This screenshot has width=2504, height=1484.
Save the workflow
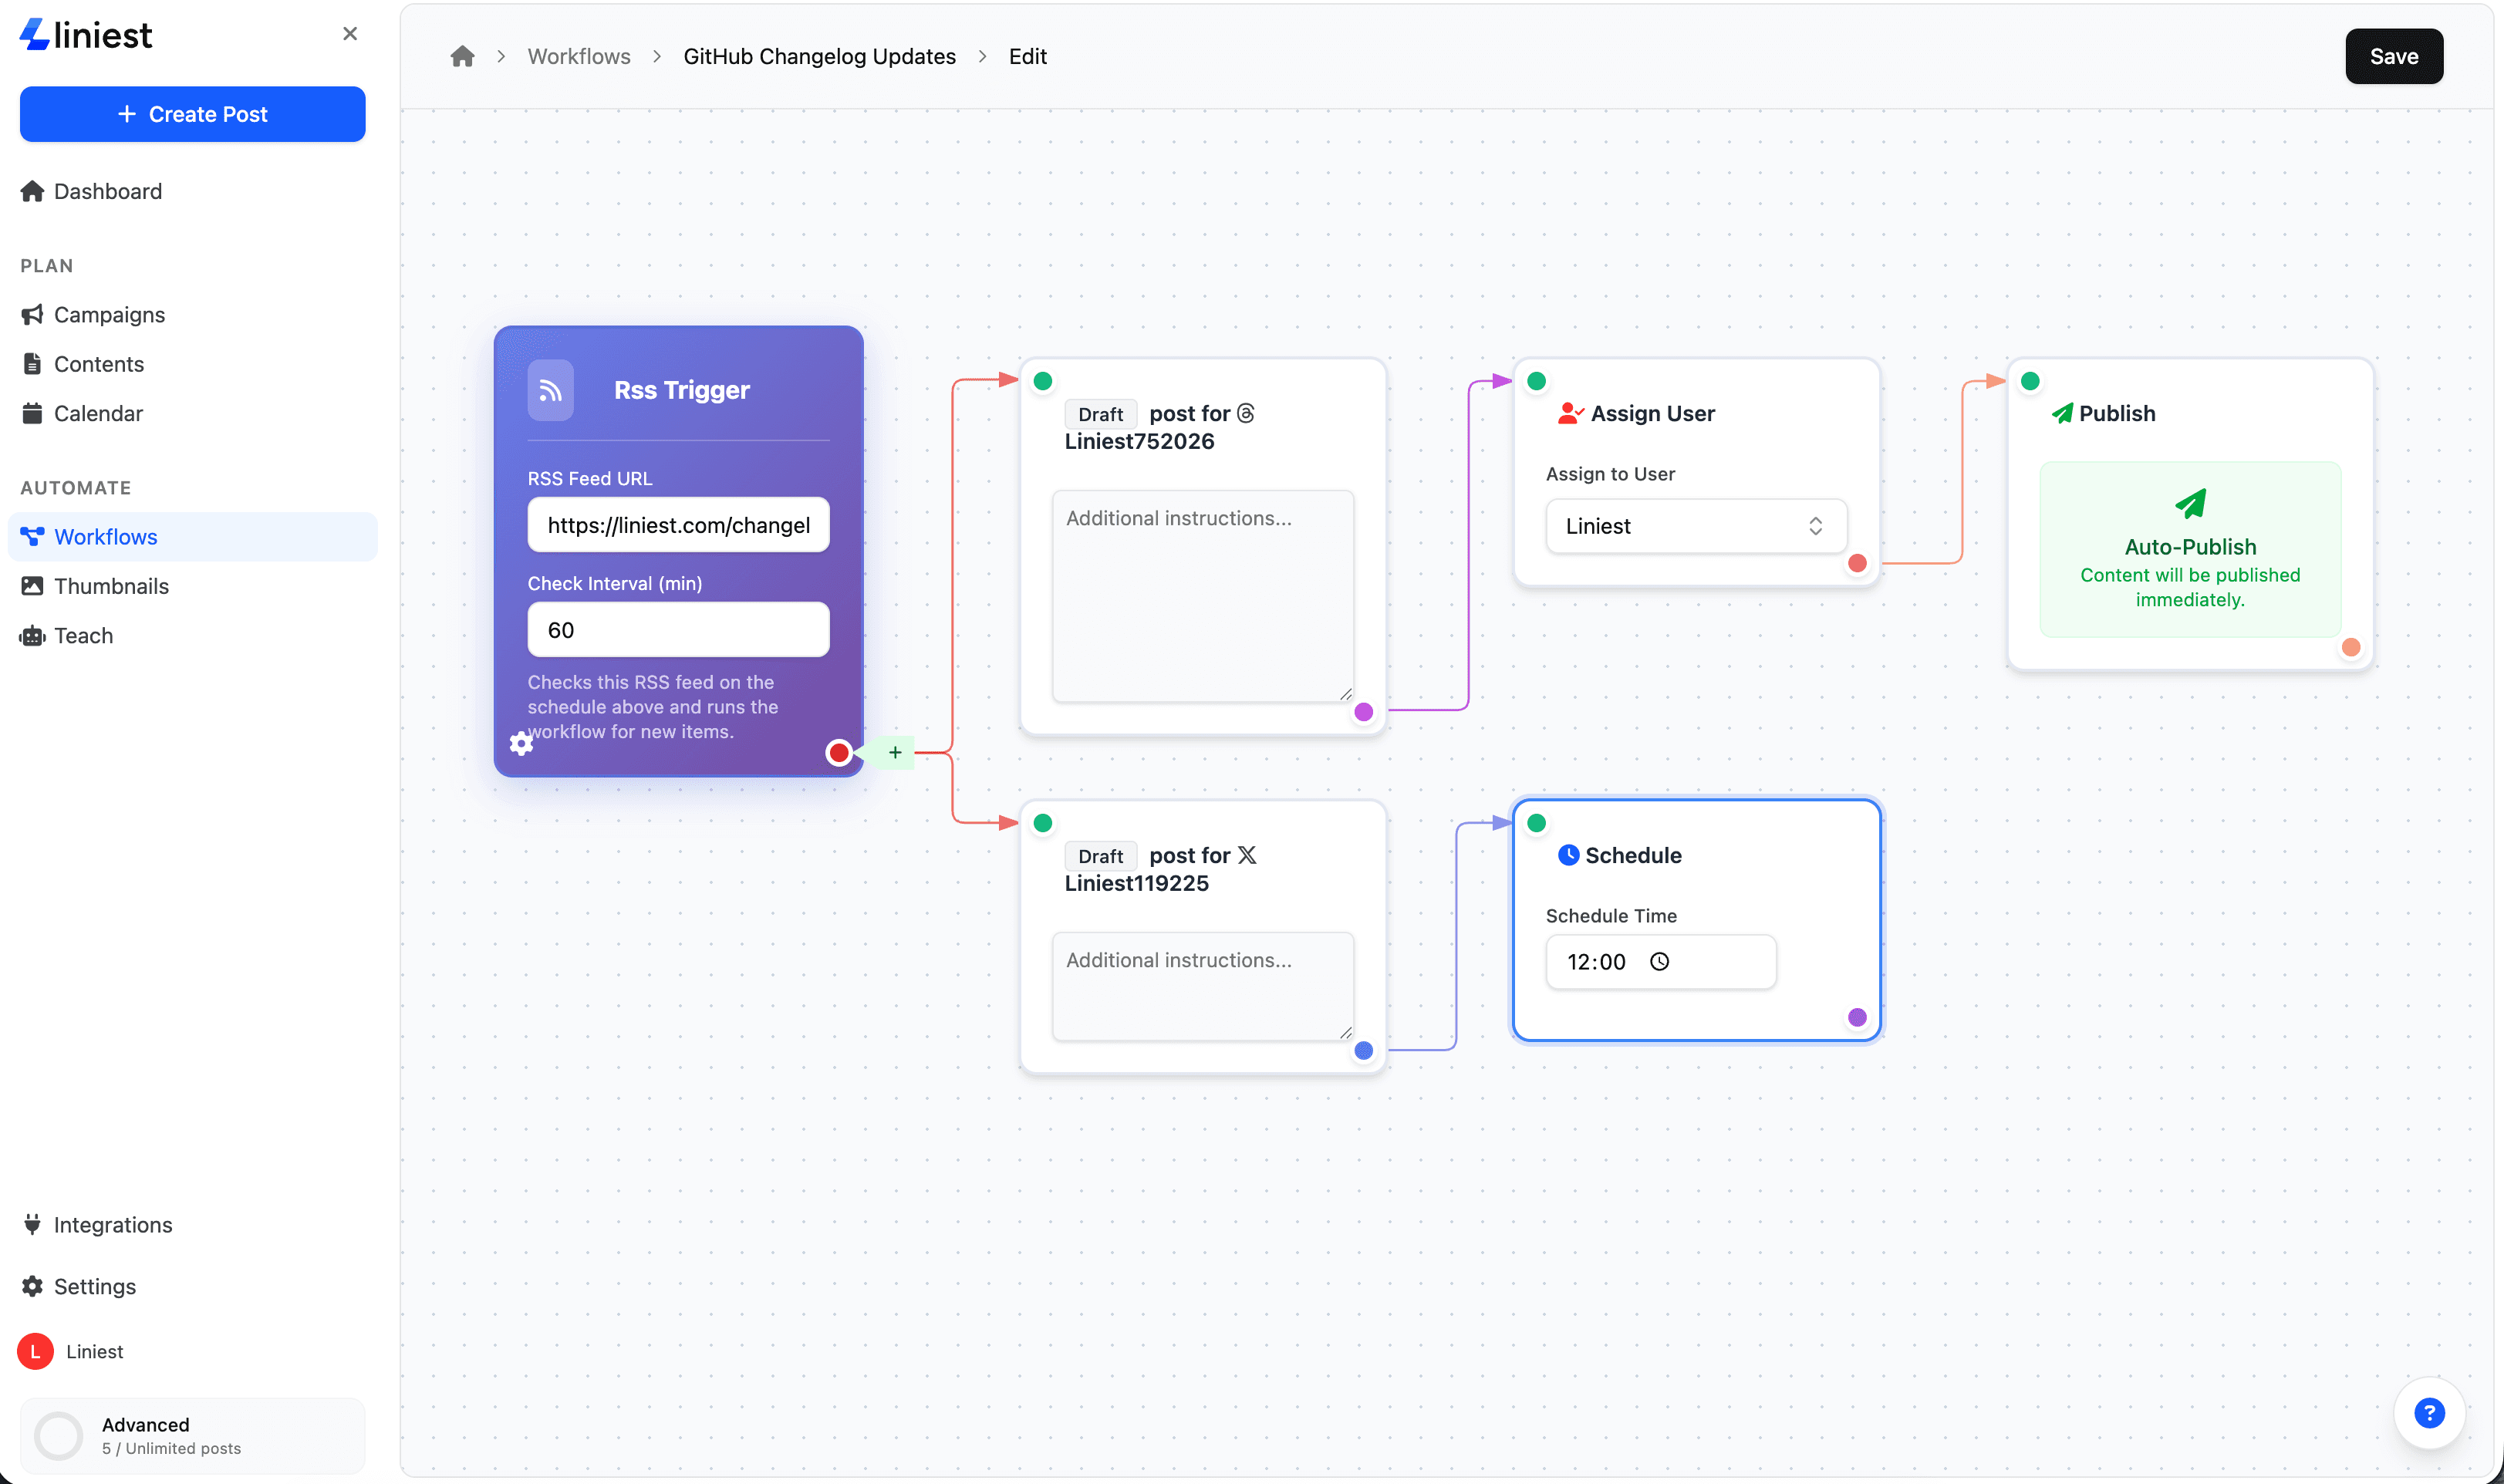click(x=2393, y=56)
